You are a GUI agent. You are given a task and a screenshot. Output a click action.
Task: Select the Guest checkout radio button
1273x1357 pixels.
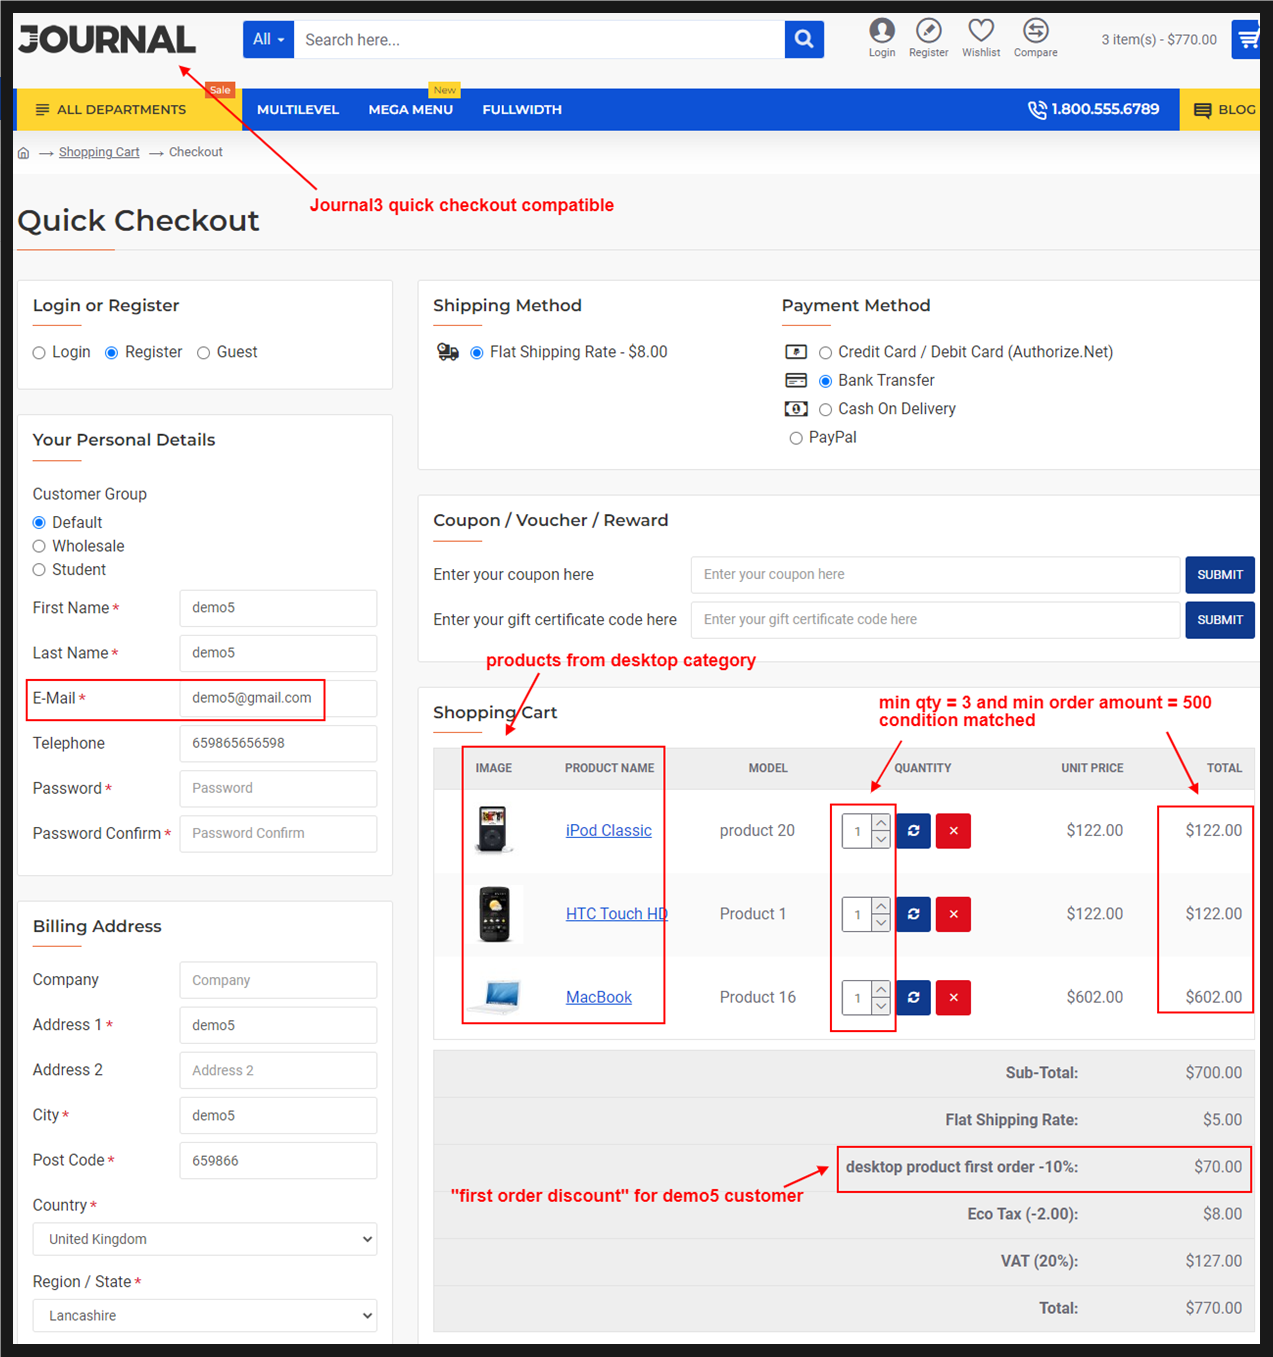[x=203, y=352]
